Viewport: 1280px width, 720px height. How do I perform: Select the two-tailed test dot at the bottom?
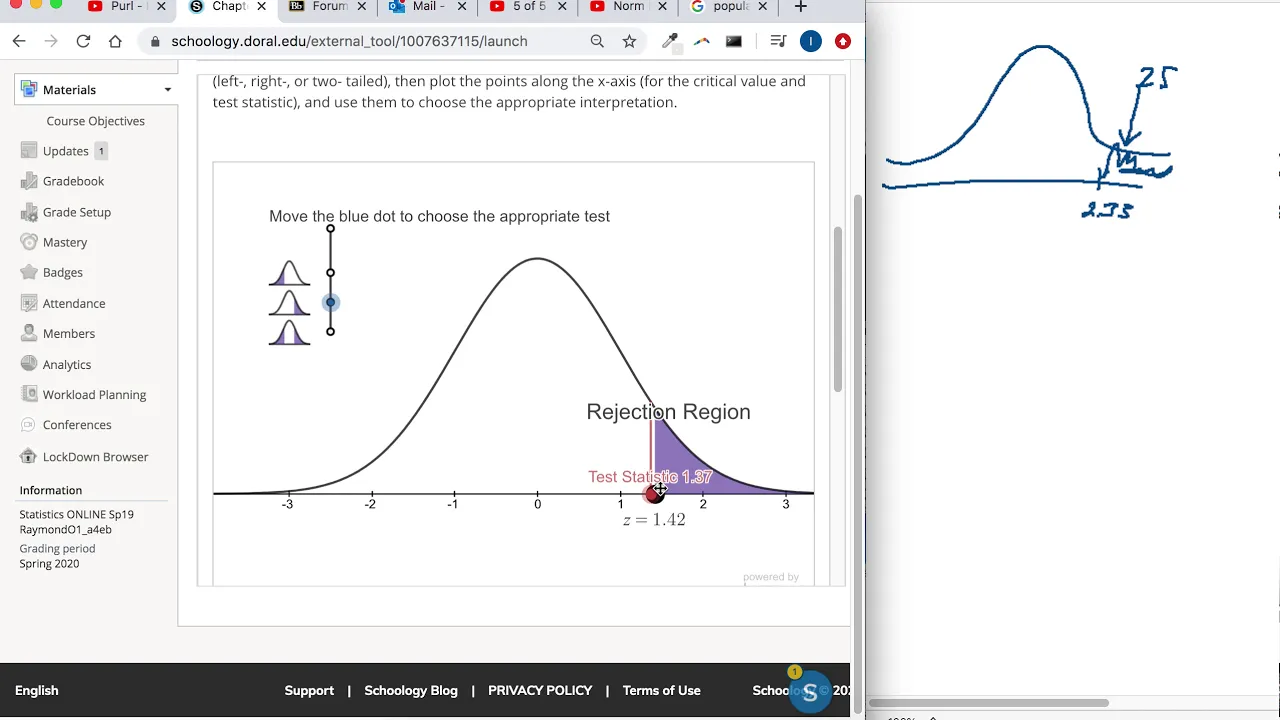(330, 331)
